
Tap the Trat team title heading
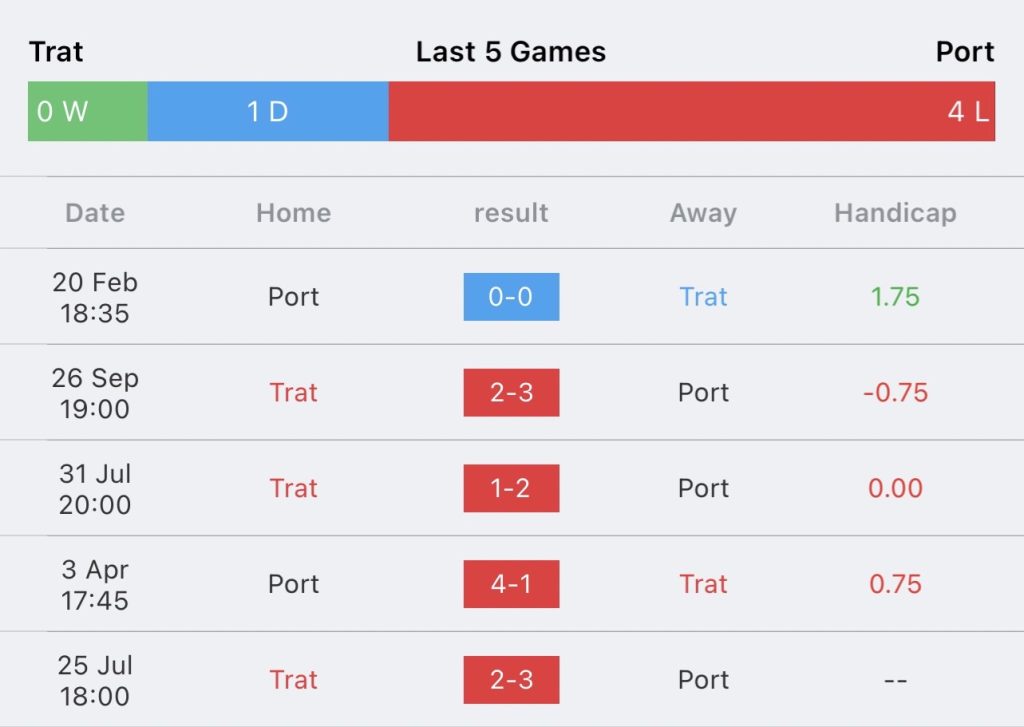pyautogui.click(x=56, y=52)
